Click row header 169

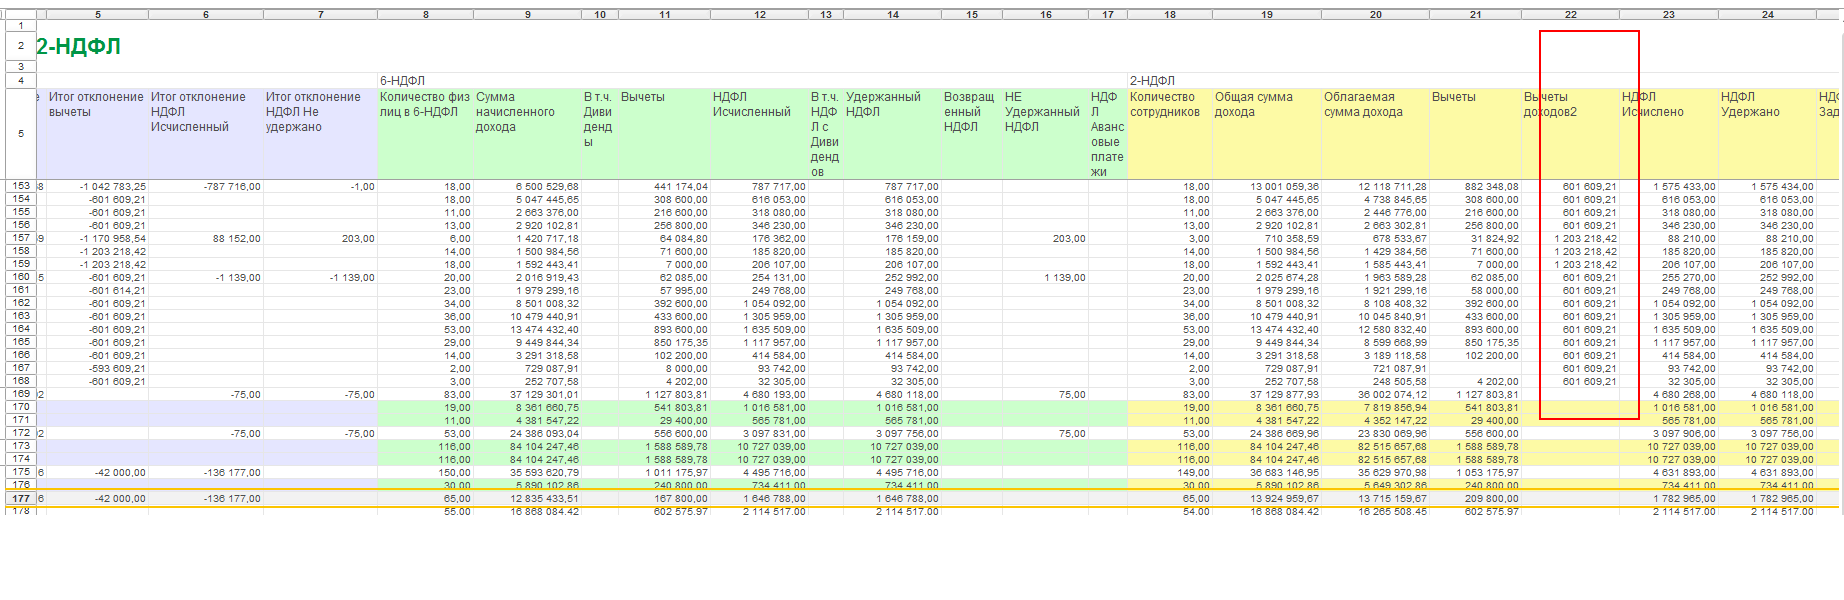[x=21, y=394]
